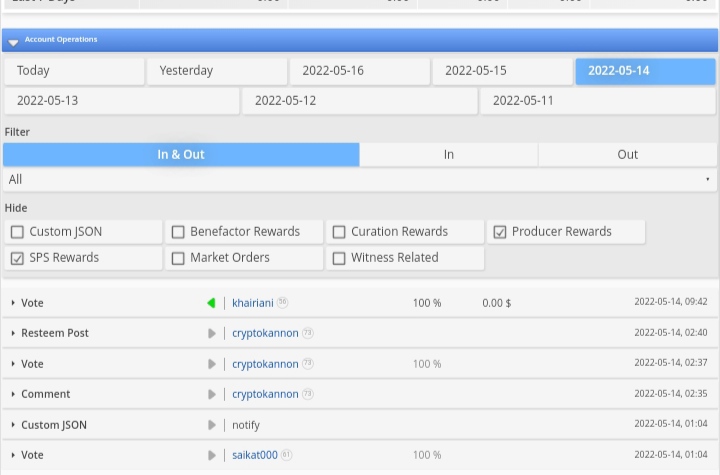Expand the khairiani Vote row details

(x=13, y=303)
